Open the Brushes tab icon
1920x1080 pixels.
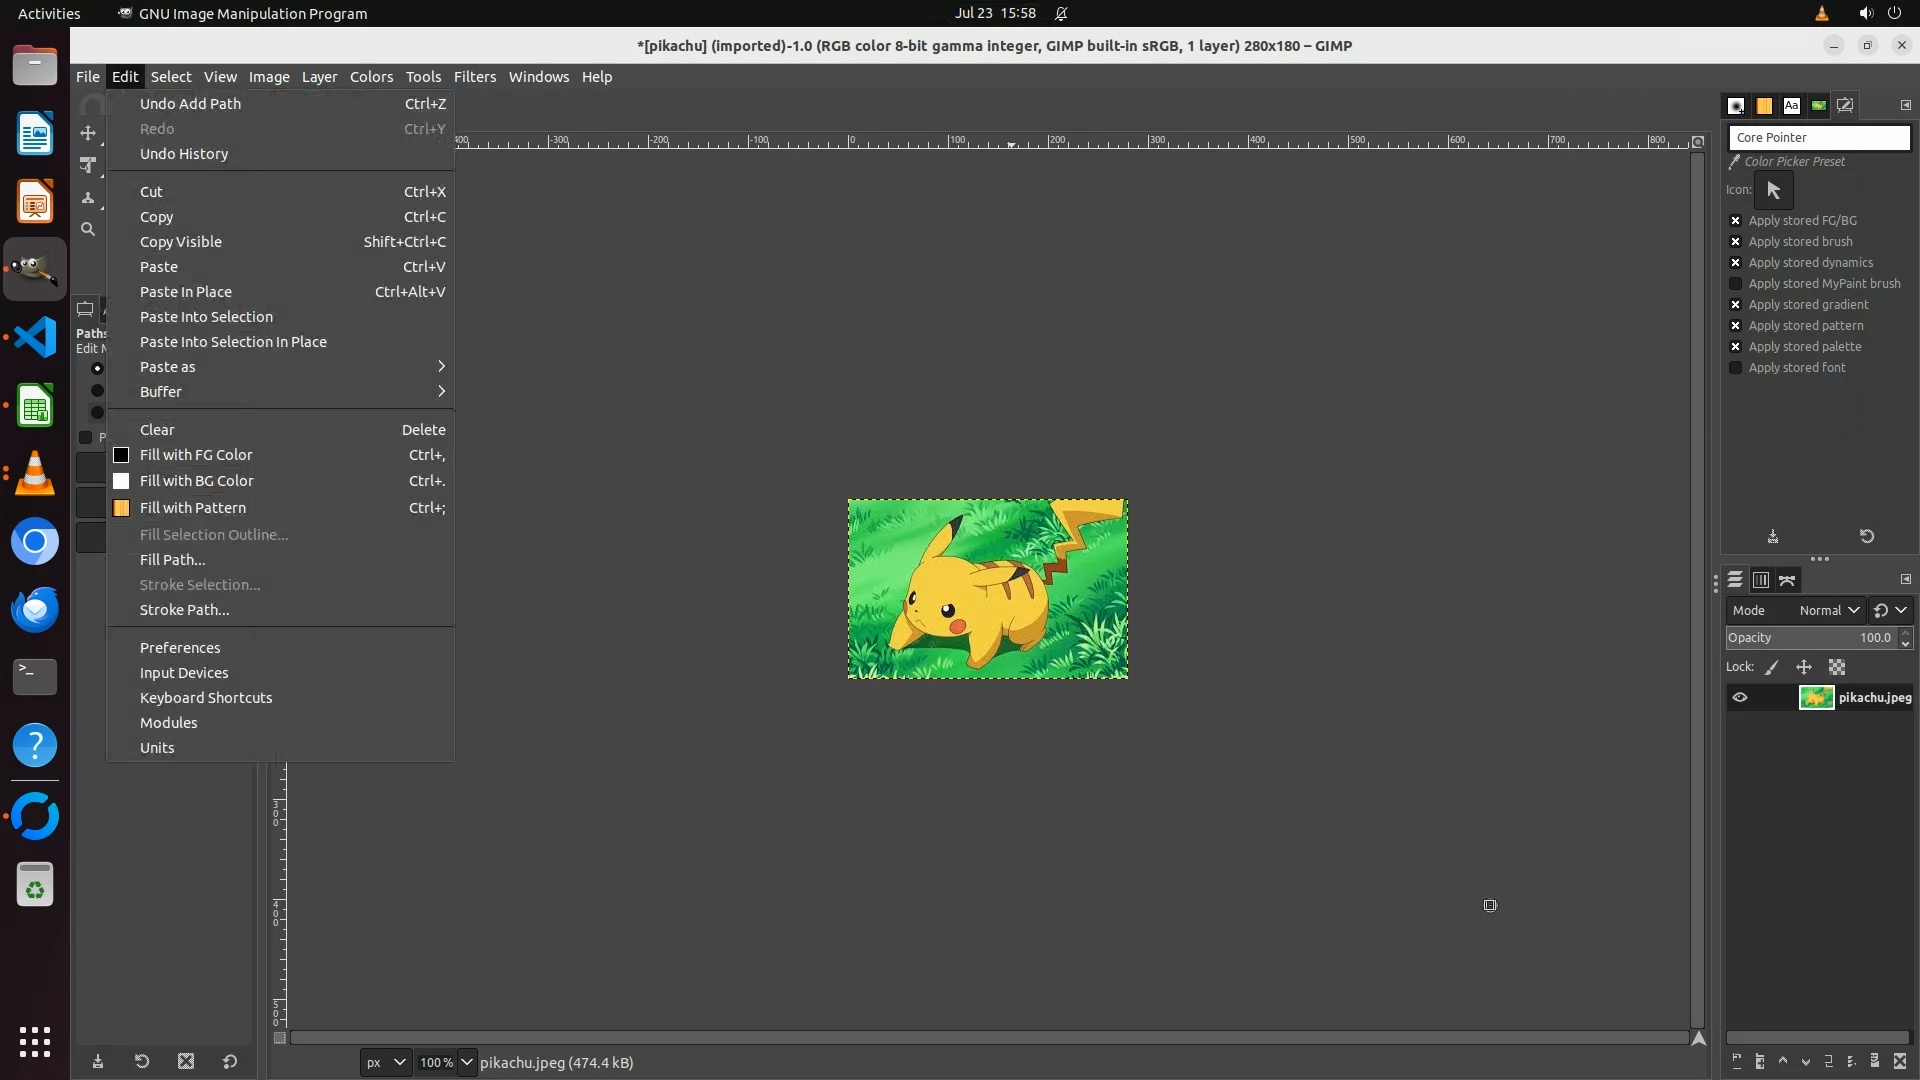pyautogui.click(x=1737, y=105)
